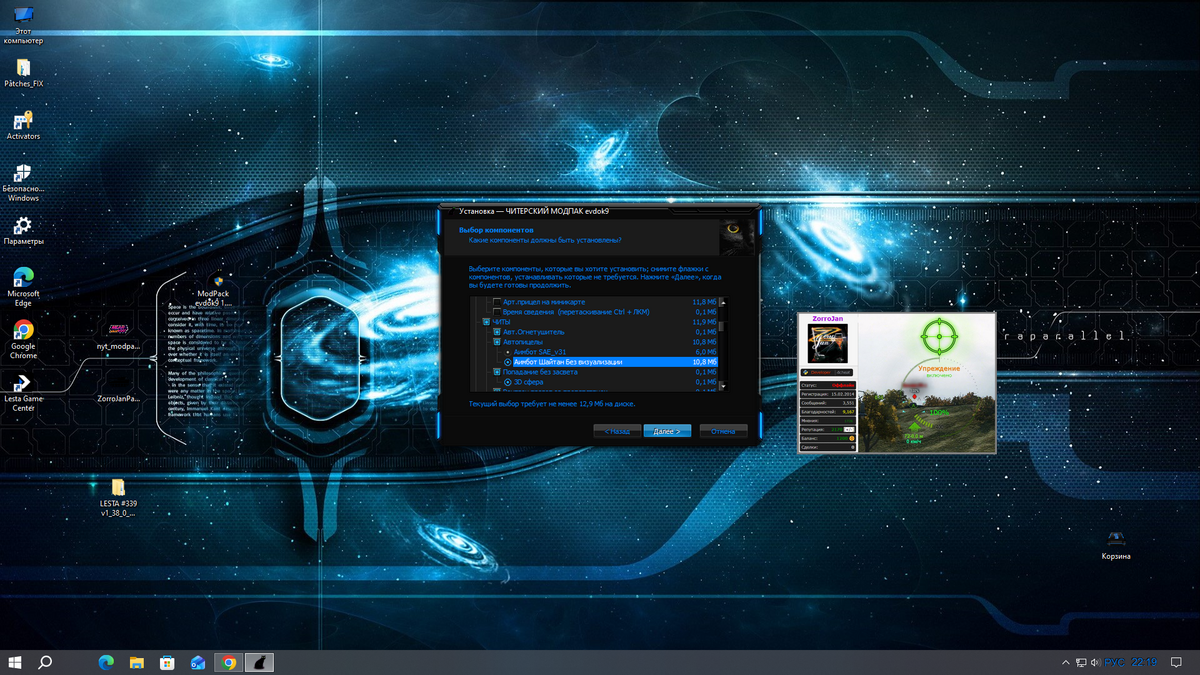Toggle the Авт.Огнетушитель component checkbox
Image resolution: width=1200 pixels, height=675 pixels.
[x=497, y=332]
